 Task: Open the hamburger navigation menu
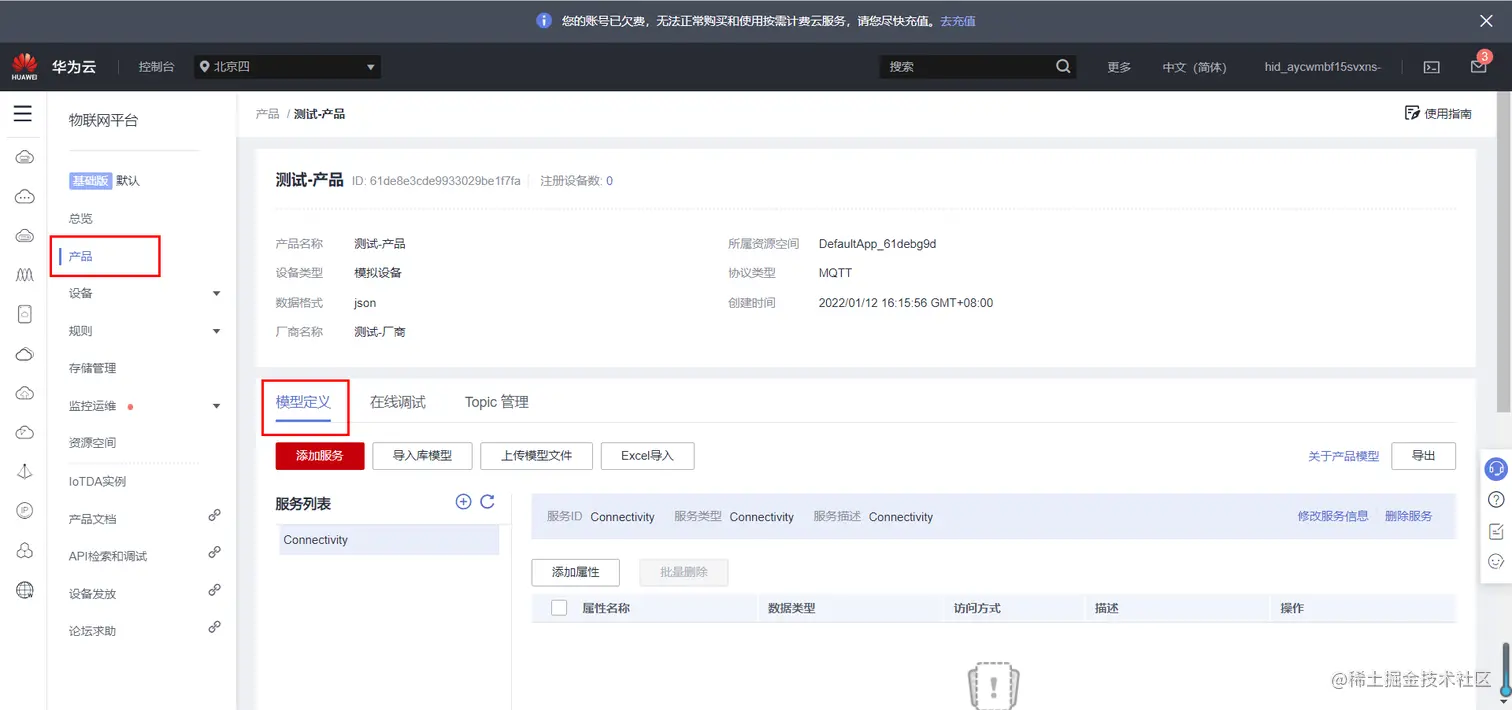tap(23, 113)
